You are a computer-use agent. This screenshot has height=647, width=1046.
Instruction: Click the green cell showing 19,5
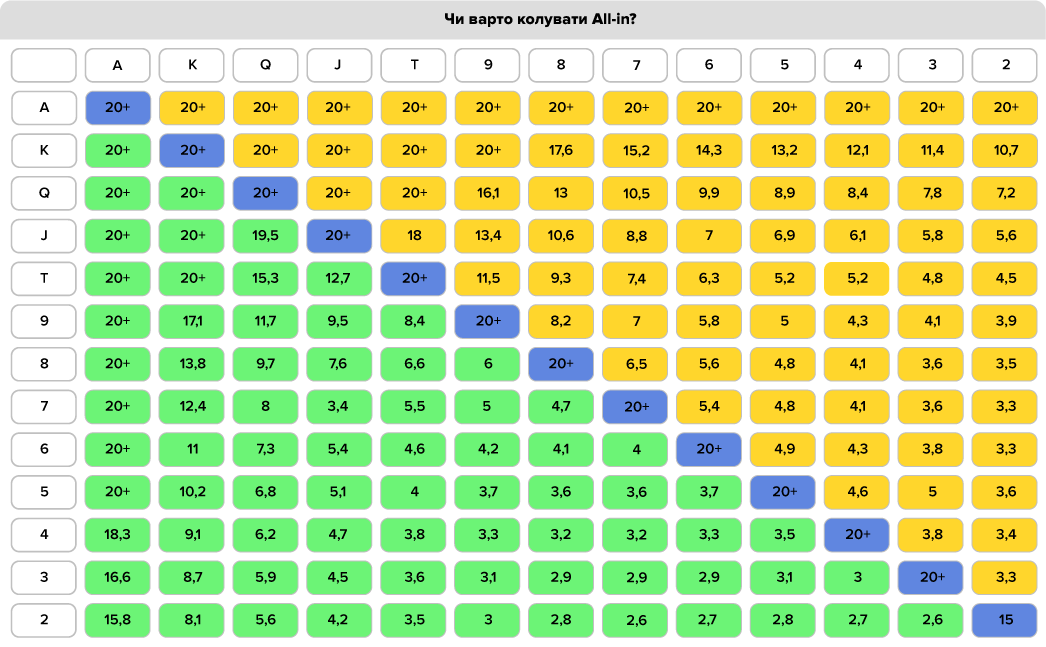265,236
